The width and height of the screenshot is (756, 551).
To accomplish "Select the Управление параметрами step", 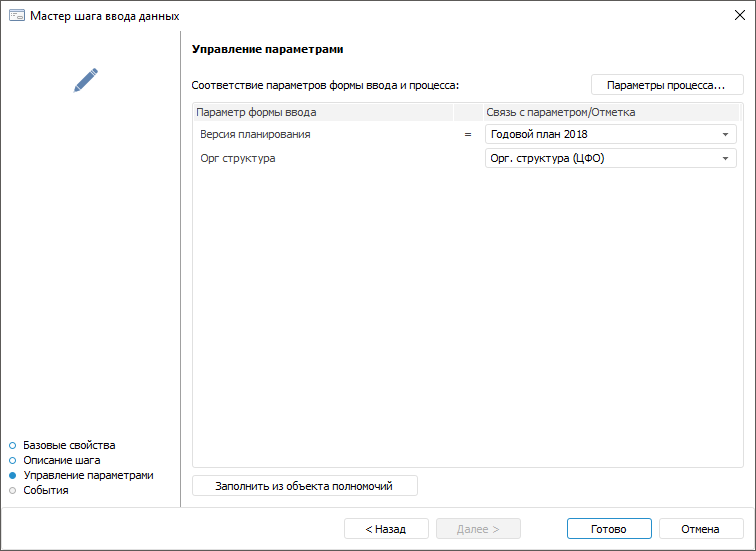I will point(88,475).
